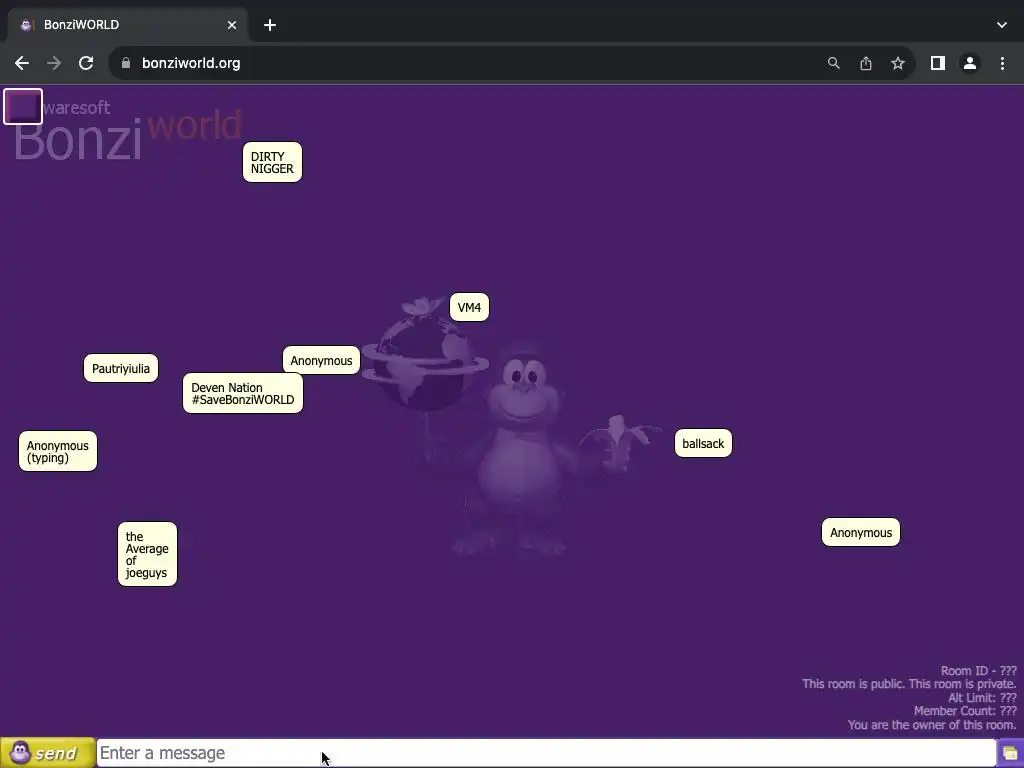The image size is (1024, 768).
Task: Select the purple square in top-left corner
Action: (x=23, y=106)
